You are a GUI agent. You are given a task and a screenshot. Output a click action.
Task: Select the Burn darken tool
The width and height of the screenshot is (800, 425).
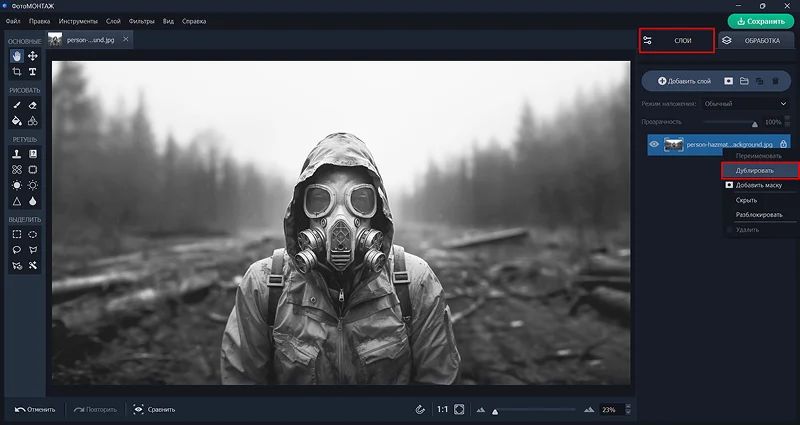(33, 185)
